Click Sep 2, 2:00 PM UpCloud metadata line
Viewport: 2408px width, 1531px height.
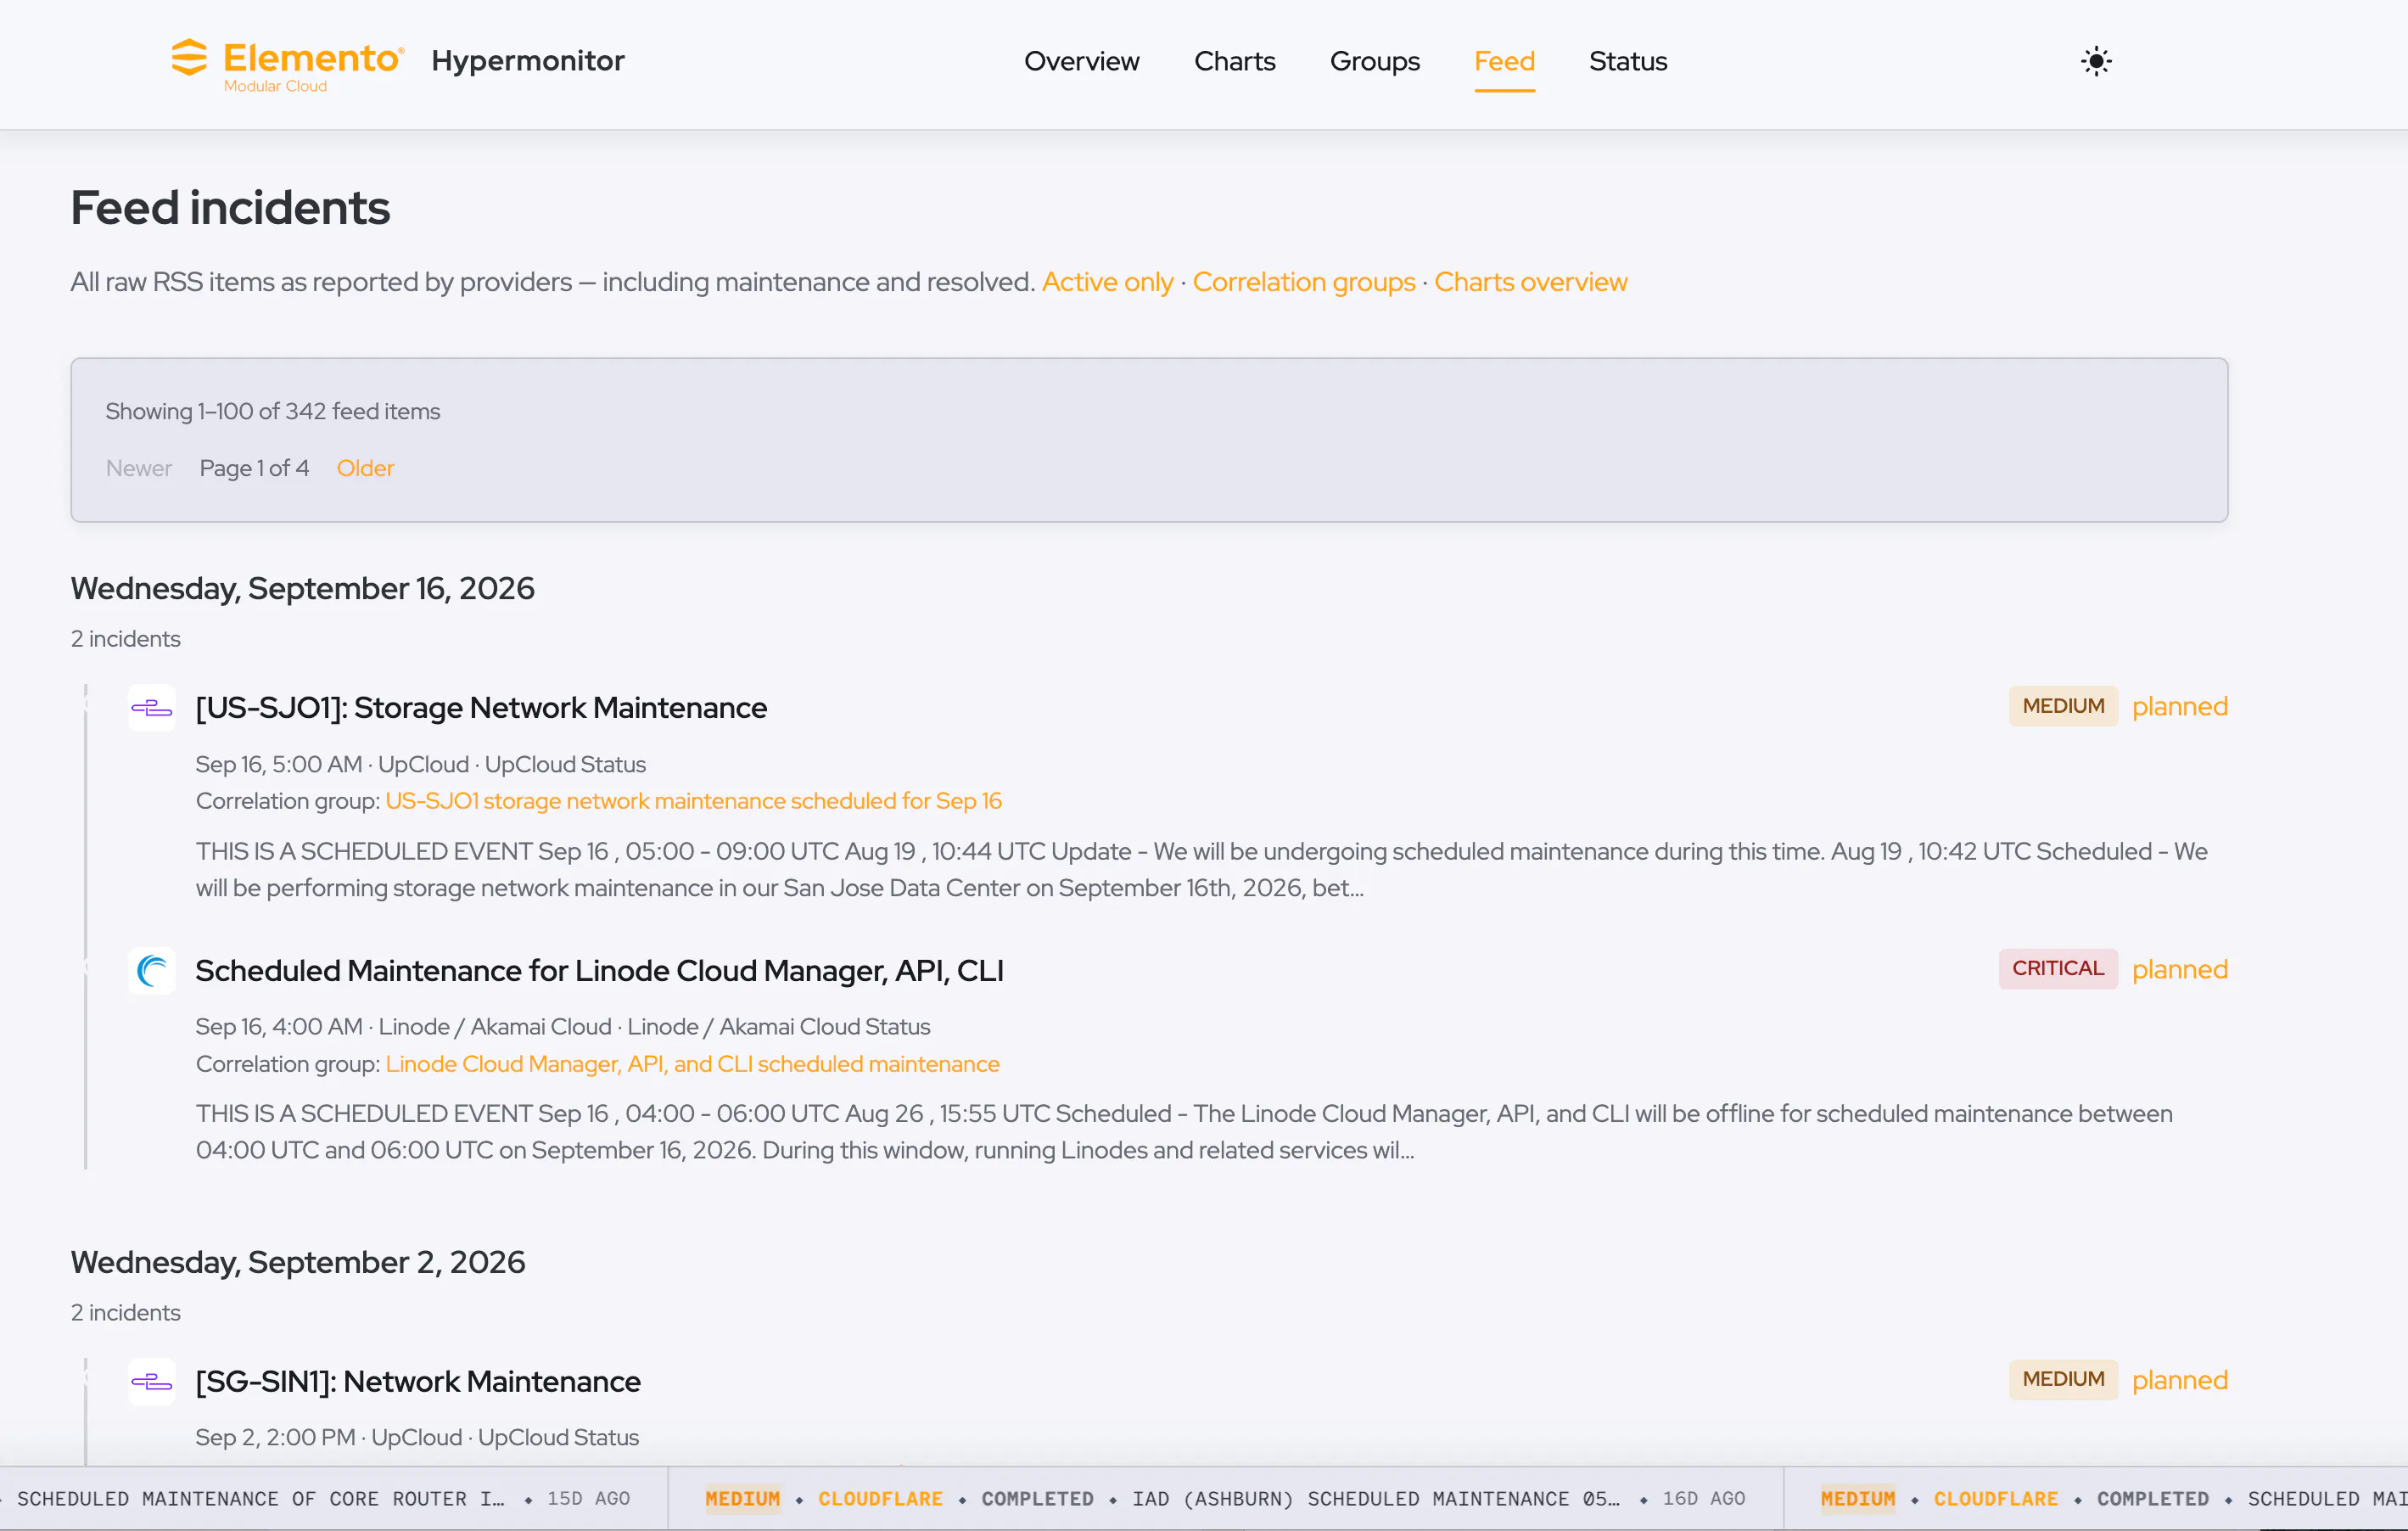417,1437
